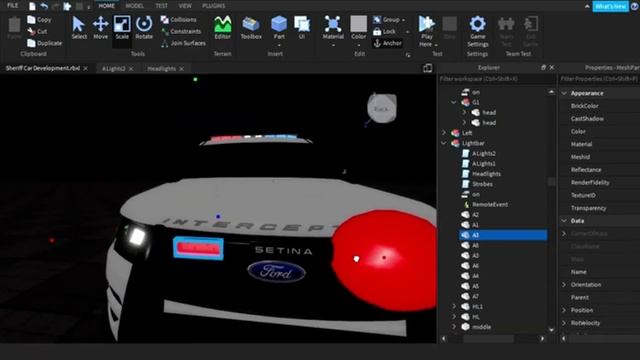Click the Color swatch in Edit
This screenshot has height=360, width=640.
(x=358, y=24)
